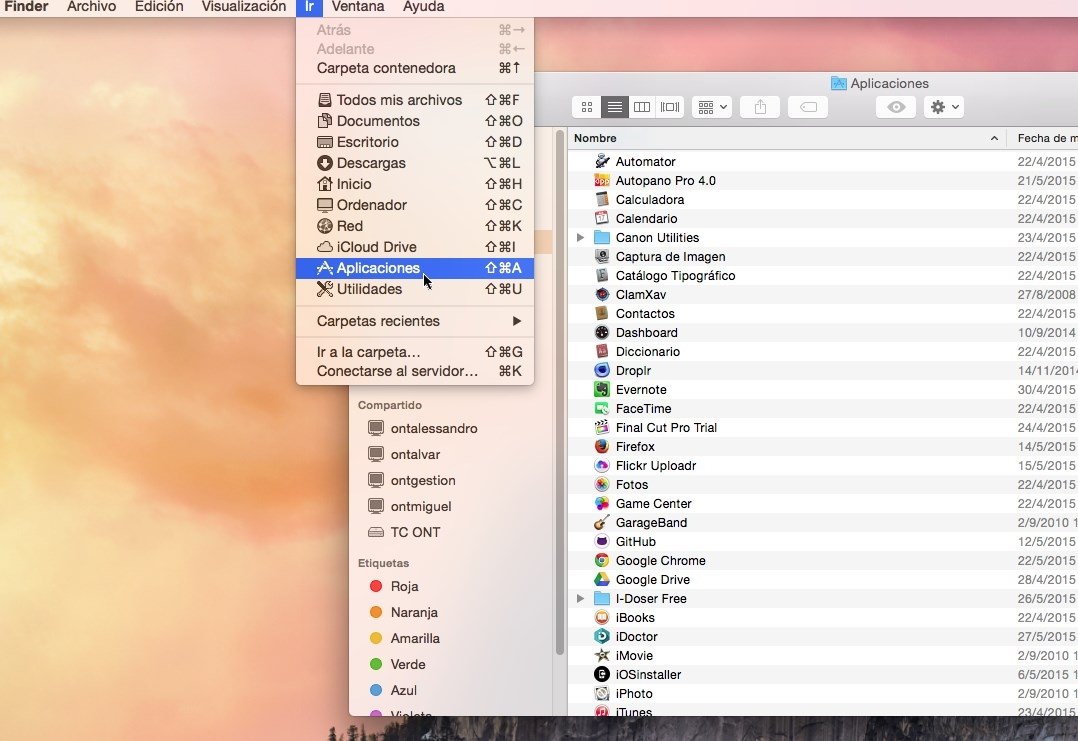Select the Catálogo Tipográfico row
1078x741 pixels.
tap(823, 275)
